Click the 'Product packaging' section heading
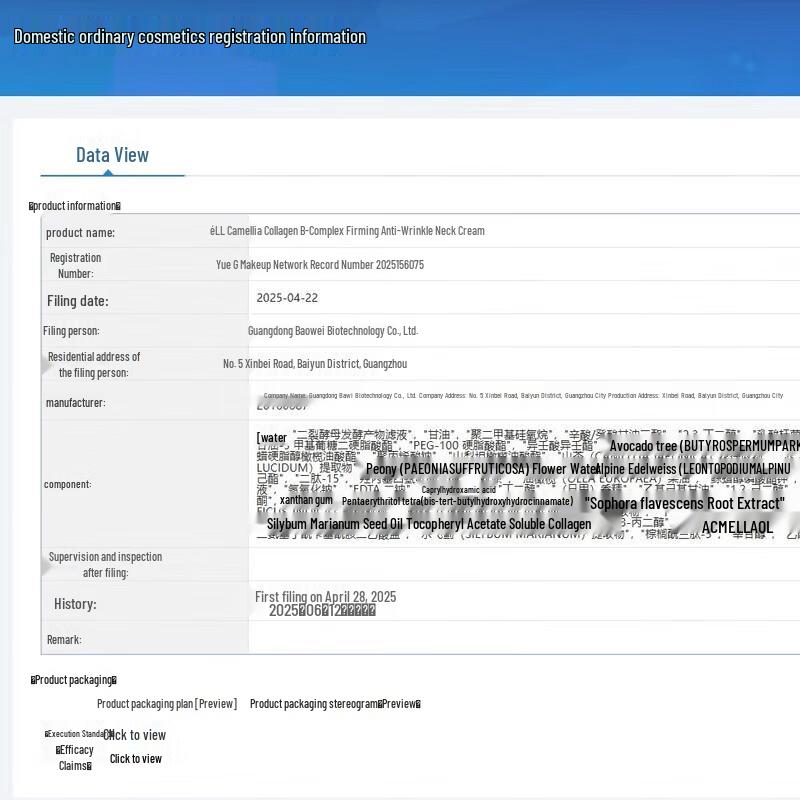 coord(73,680)
